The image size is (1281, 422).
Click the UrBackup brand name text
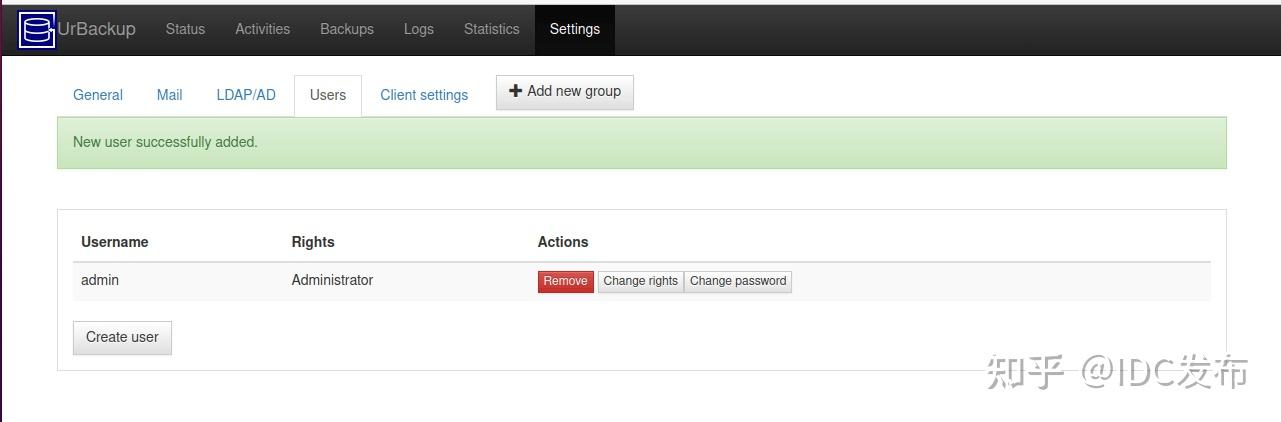97,29
